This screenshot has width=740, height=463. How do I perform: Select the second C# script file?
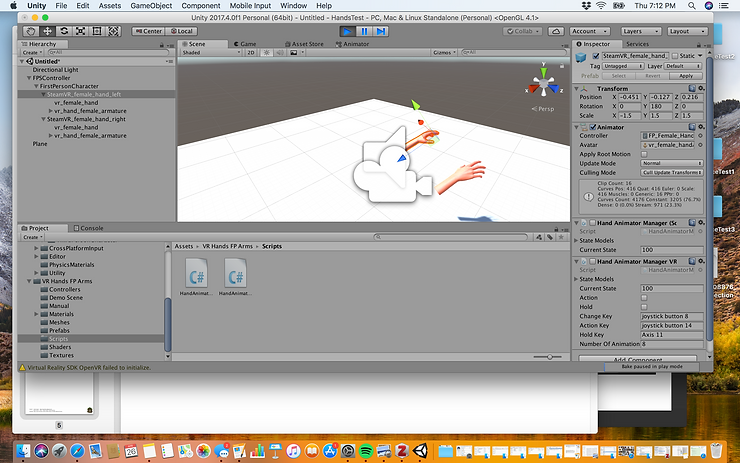click(235, 278)
